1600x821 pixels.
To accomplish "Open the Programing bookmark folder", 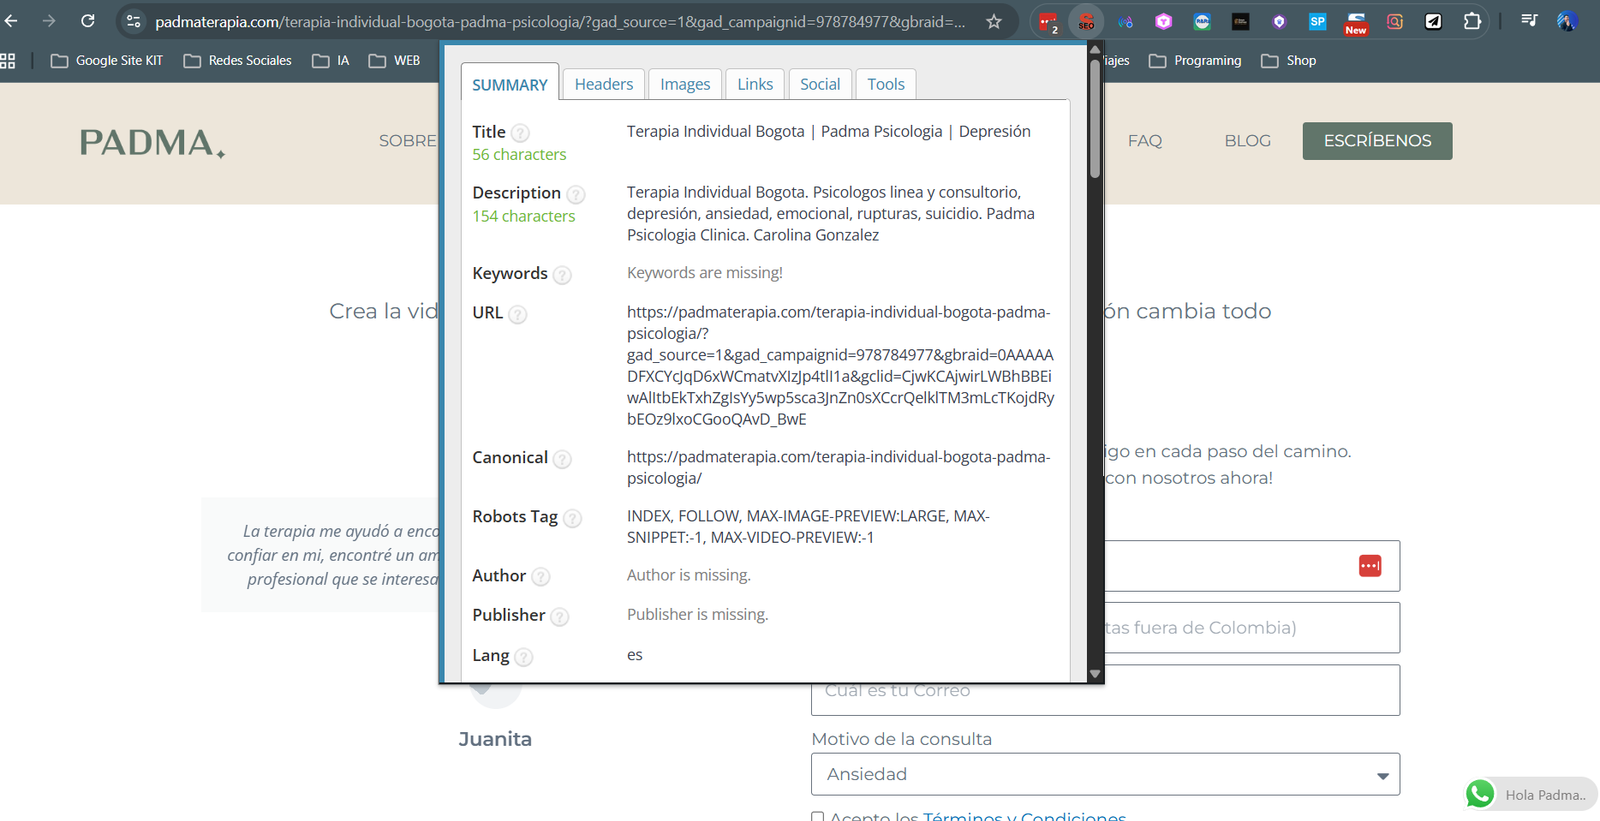I will click(x=1195, y=61).
